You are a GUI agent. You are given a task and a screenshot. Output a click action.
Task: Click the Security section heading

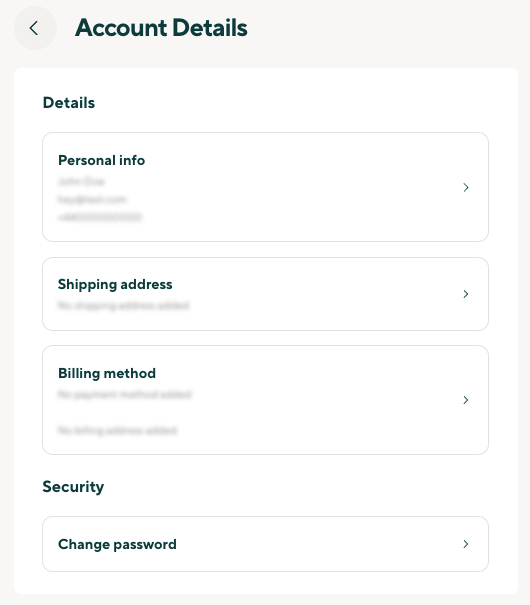tap(73, 487)
